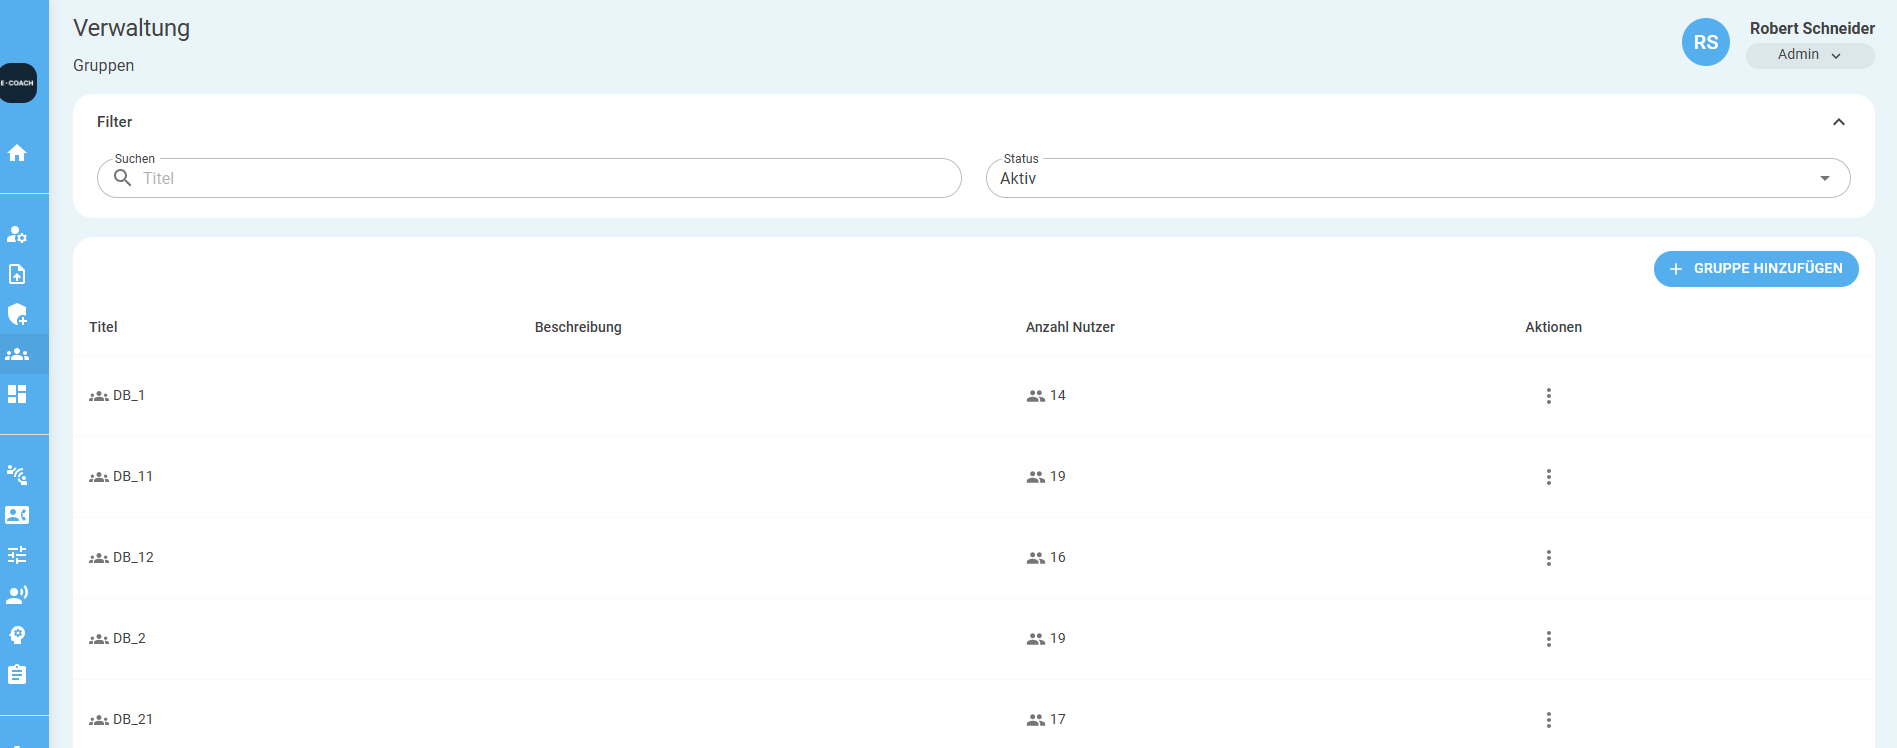The height and width of the screenshot is (748, 1897).
Task: Open actions menu for DB_2
Action: pos(1549,639)
